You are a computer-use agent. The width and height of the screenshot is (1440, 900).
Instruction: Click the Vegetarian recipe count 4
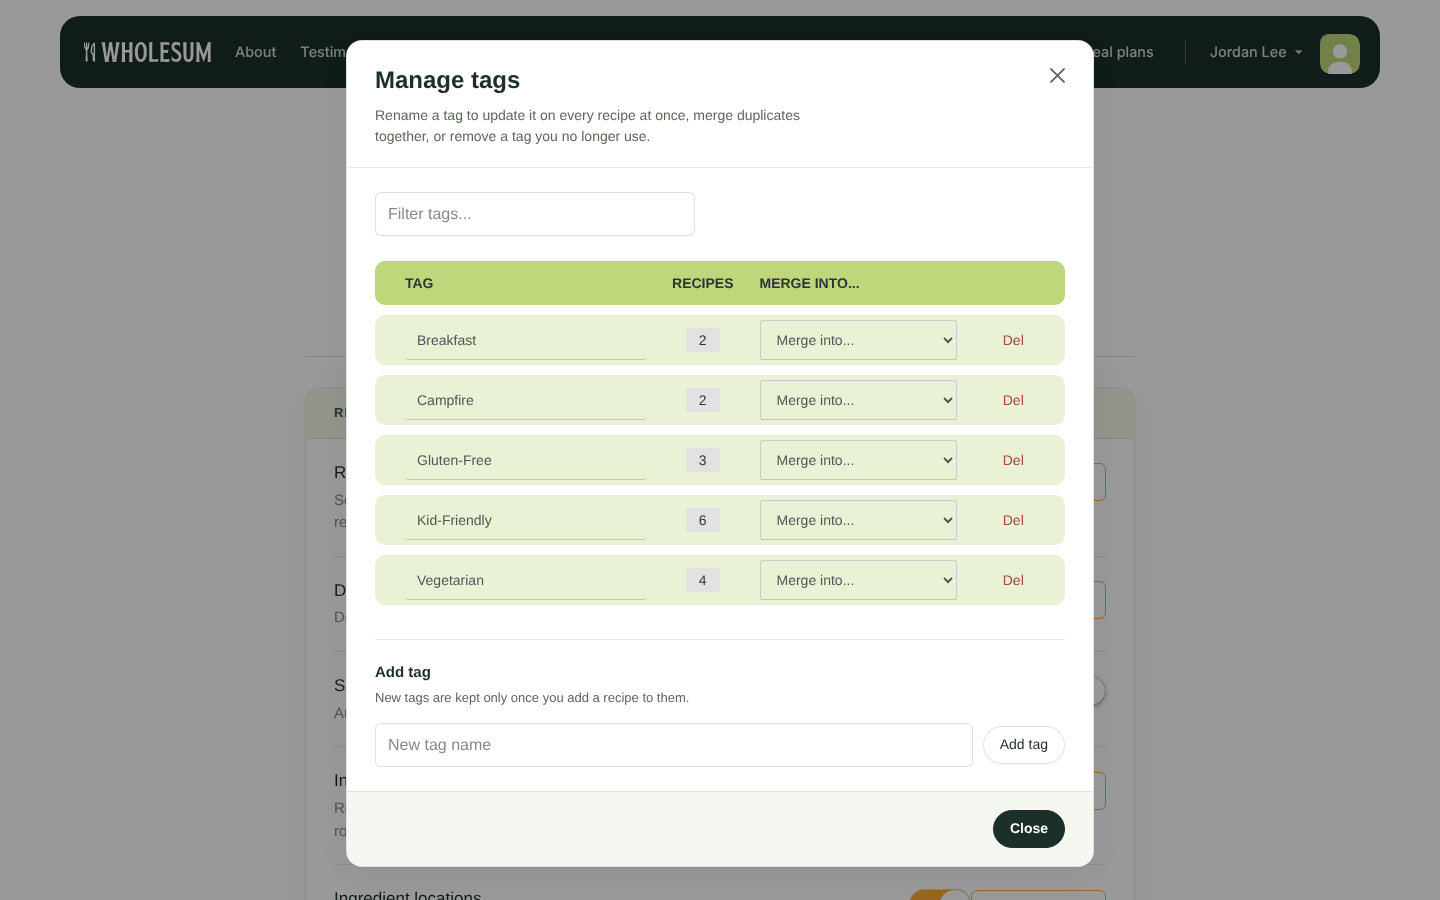[703, 580]
